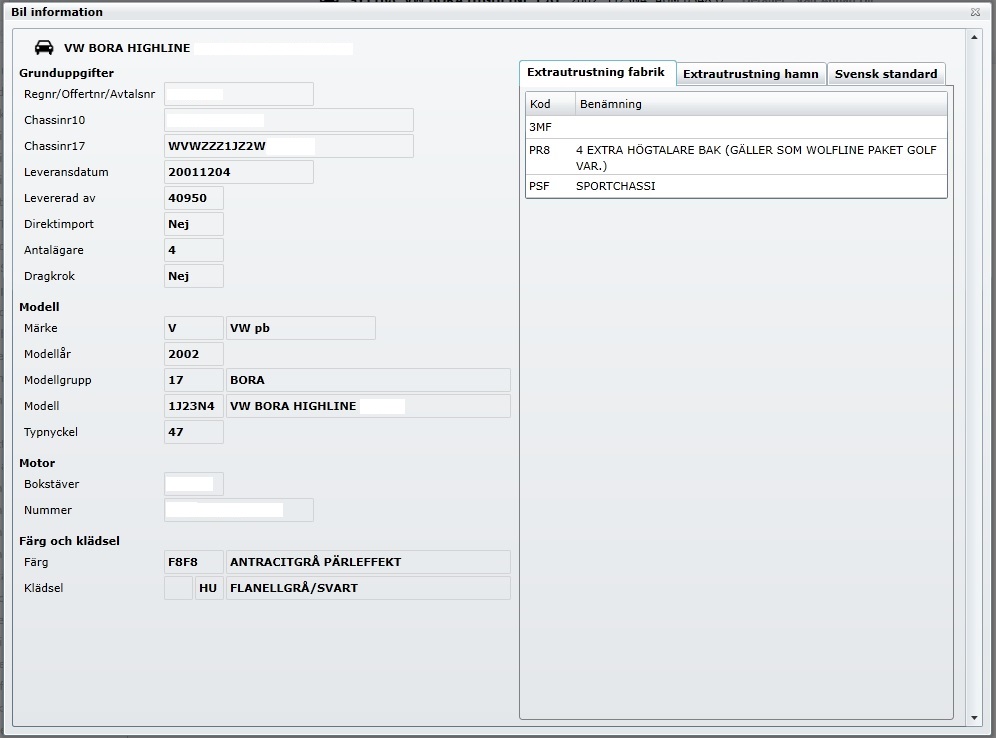Screen dimensions: 996x738
Task: Open the Svensk standard tab
Action: [x=885, y=74]
